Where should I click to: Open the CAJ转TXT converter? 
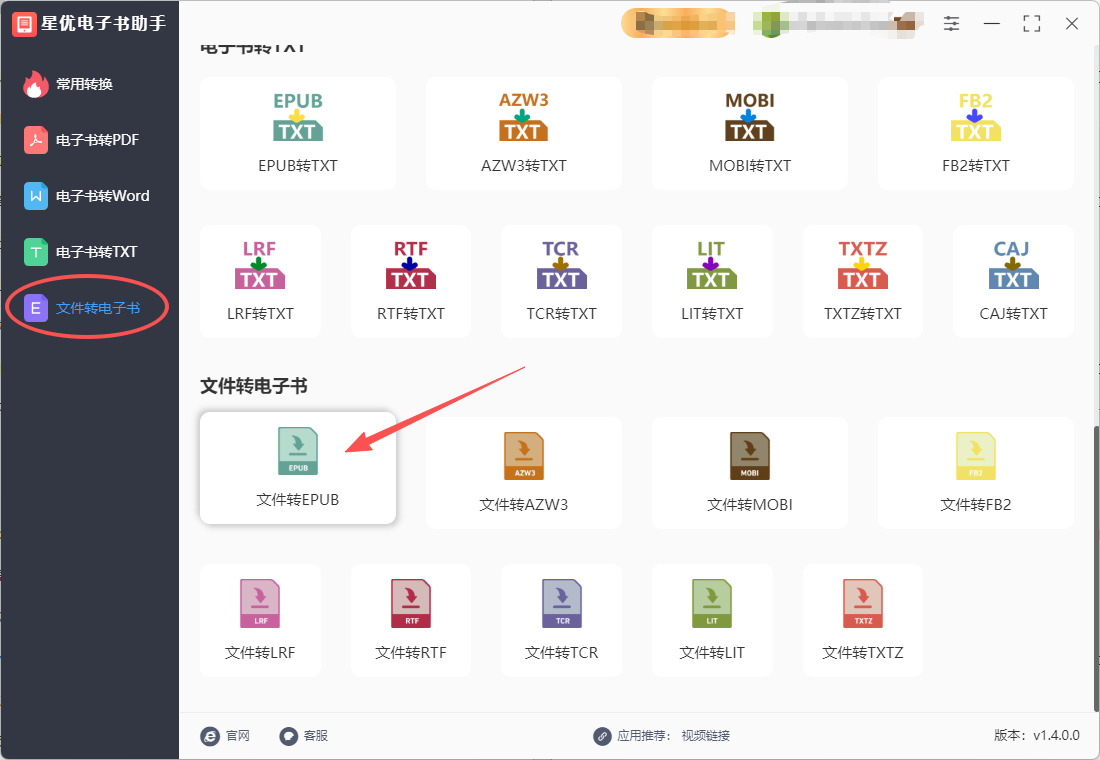[x=1013, y=281]
